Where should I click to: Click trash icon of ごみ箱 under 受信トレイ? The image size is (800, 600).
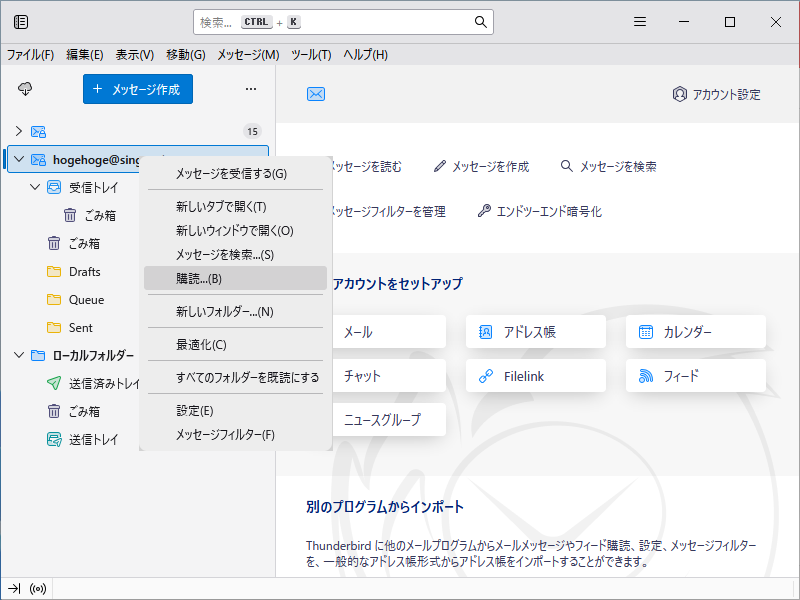(x=70, y=215)
